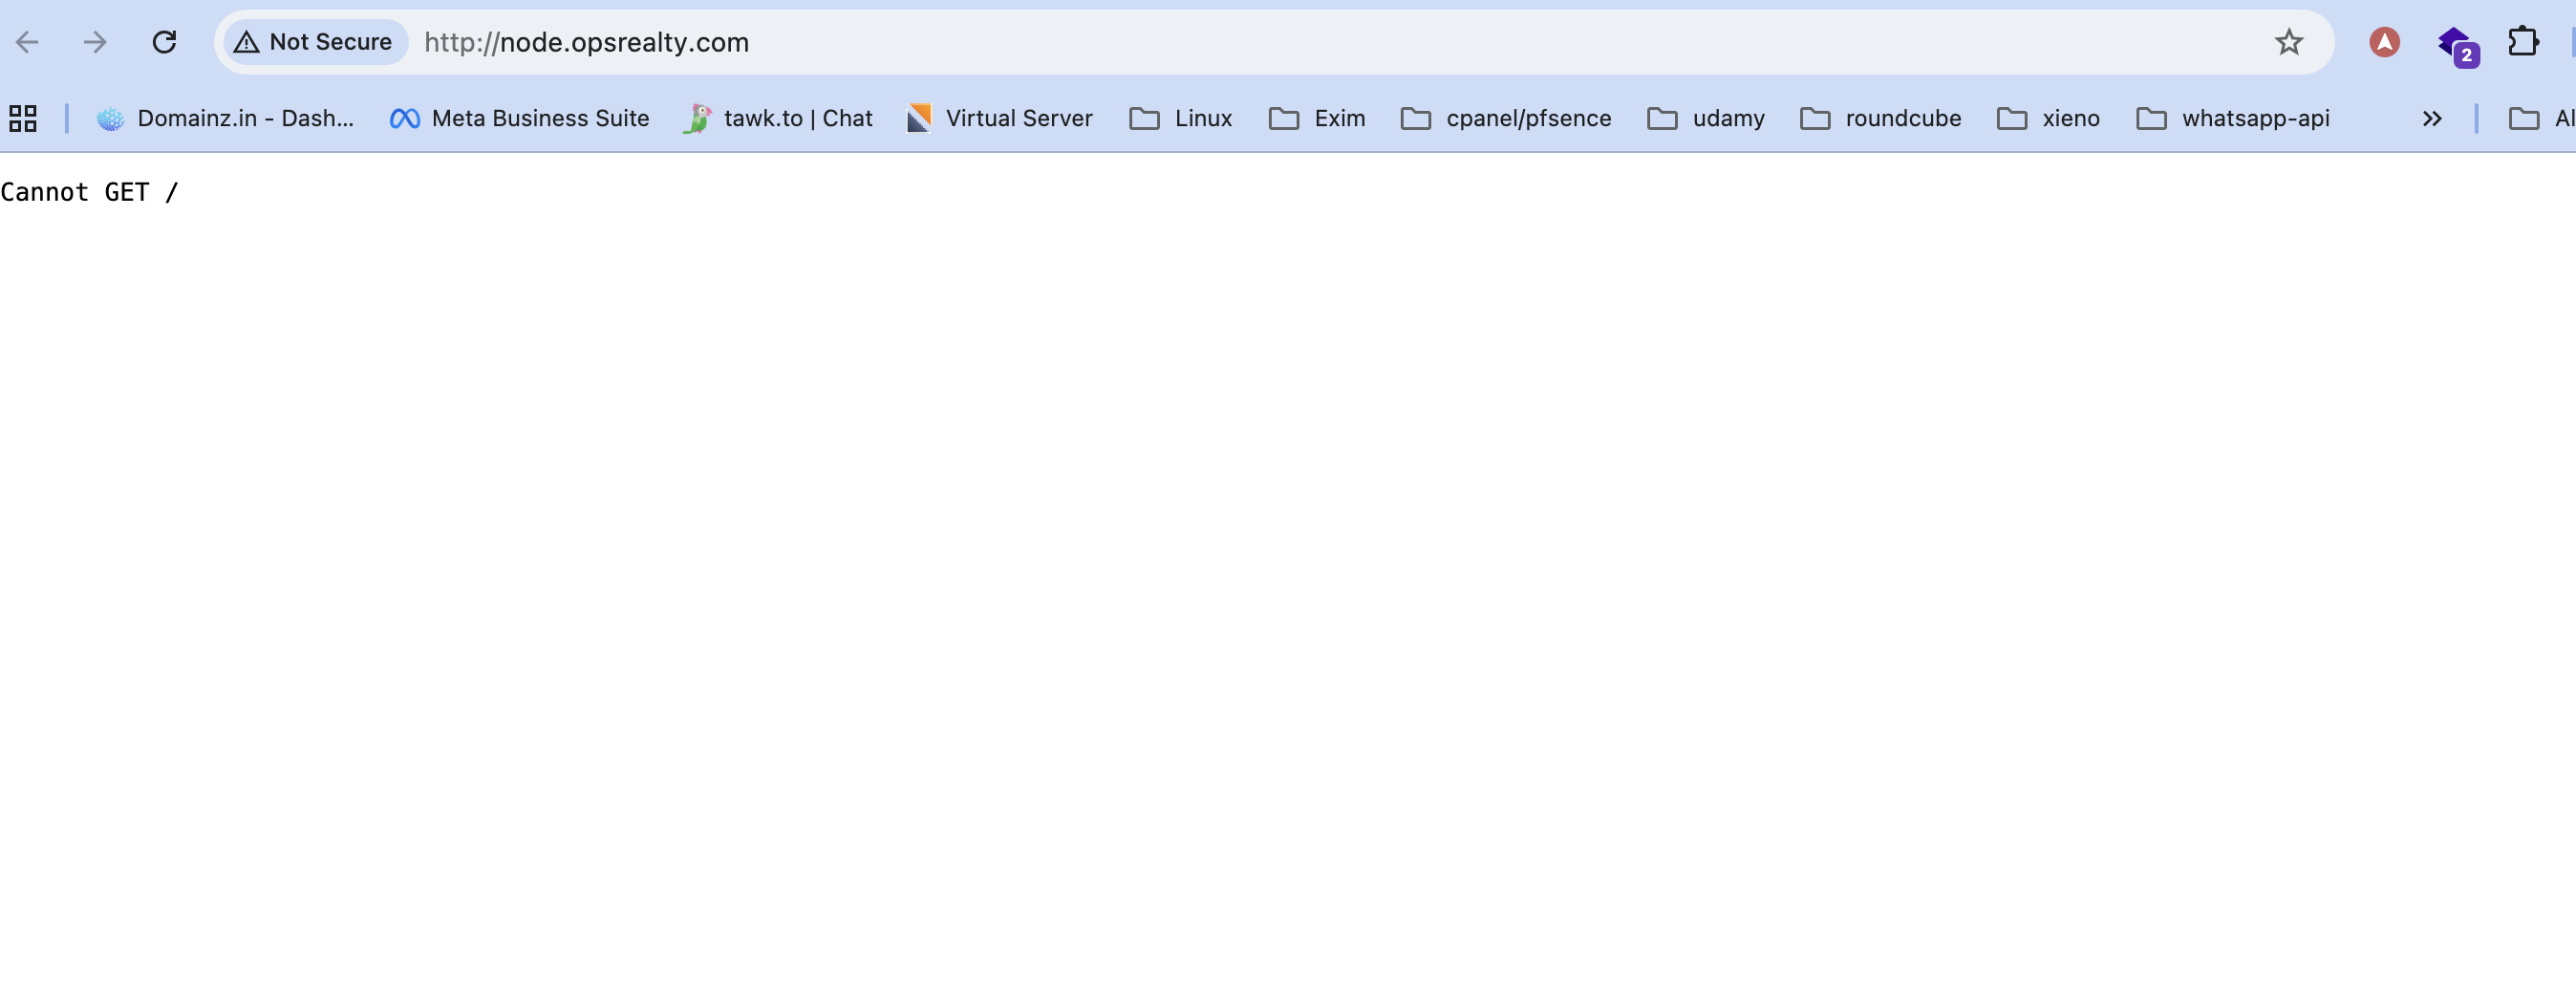Expand the Linux bookmarks folder

pyautogui.click(x=1181, y=118)
